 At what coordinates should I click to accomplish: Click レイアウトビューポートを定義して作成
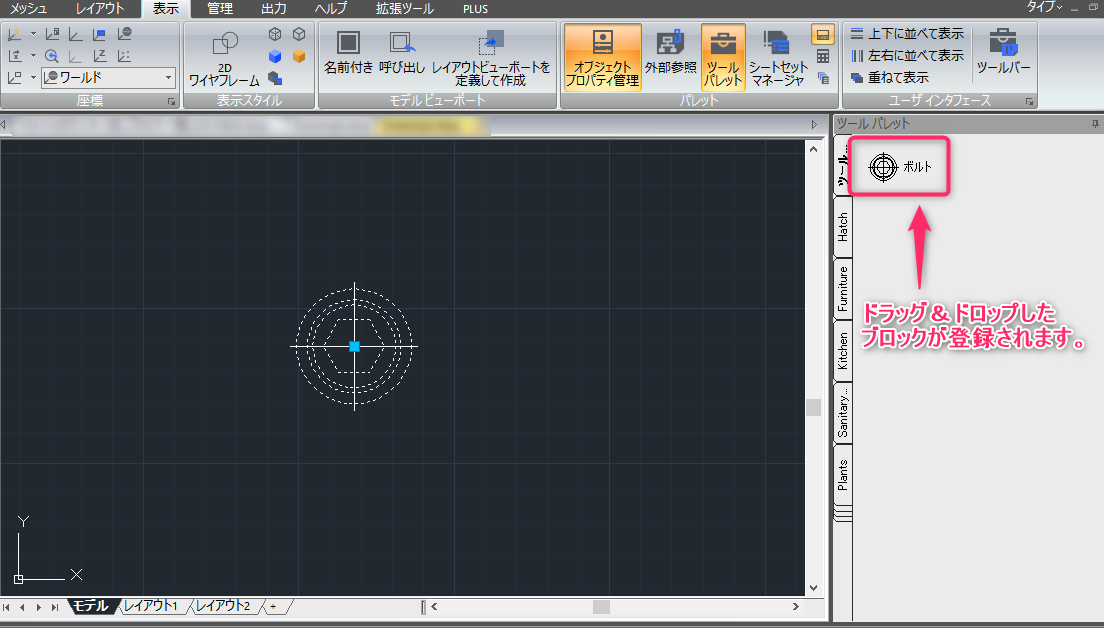[491, 58]
